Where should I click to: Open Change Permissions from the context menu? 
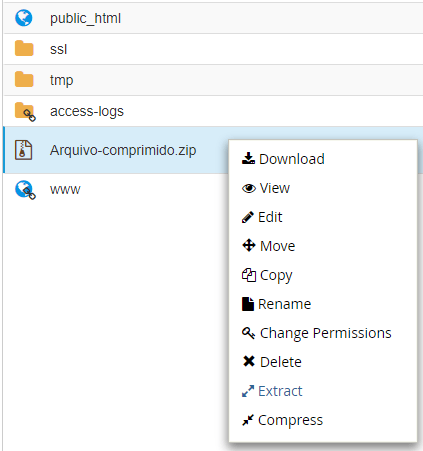317,333
